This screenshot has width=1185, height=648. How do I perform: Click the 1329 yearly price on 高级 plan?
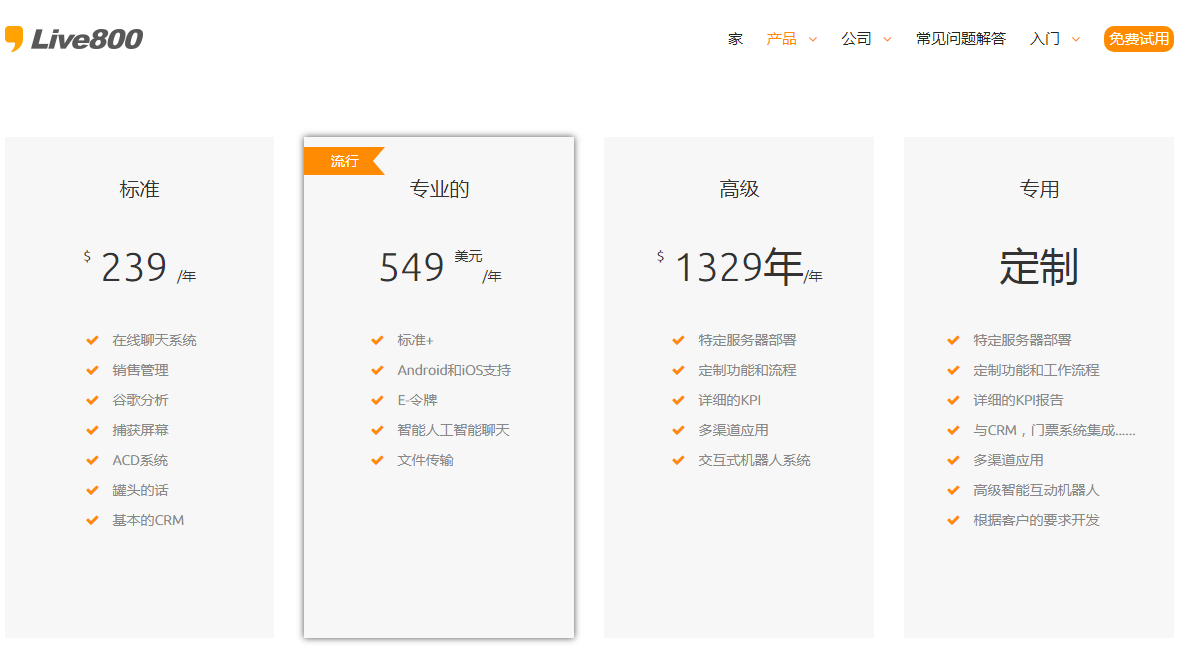pos(718,268)
